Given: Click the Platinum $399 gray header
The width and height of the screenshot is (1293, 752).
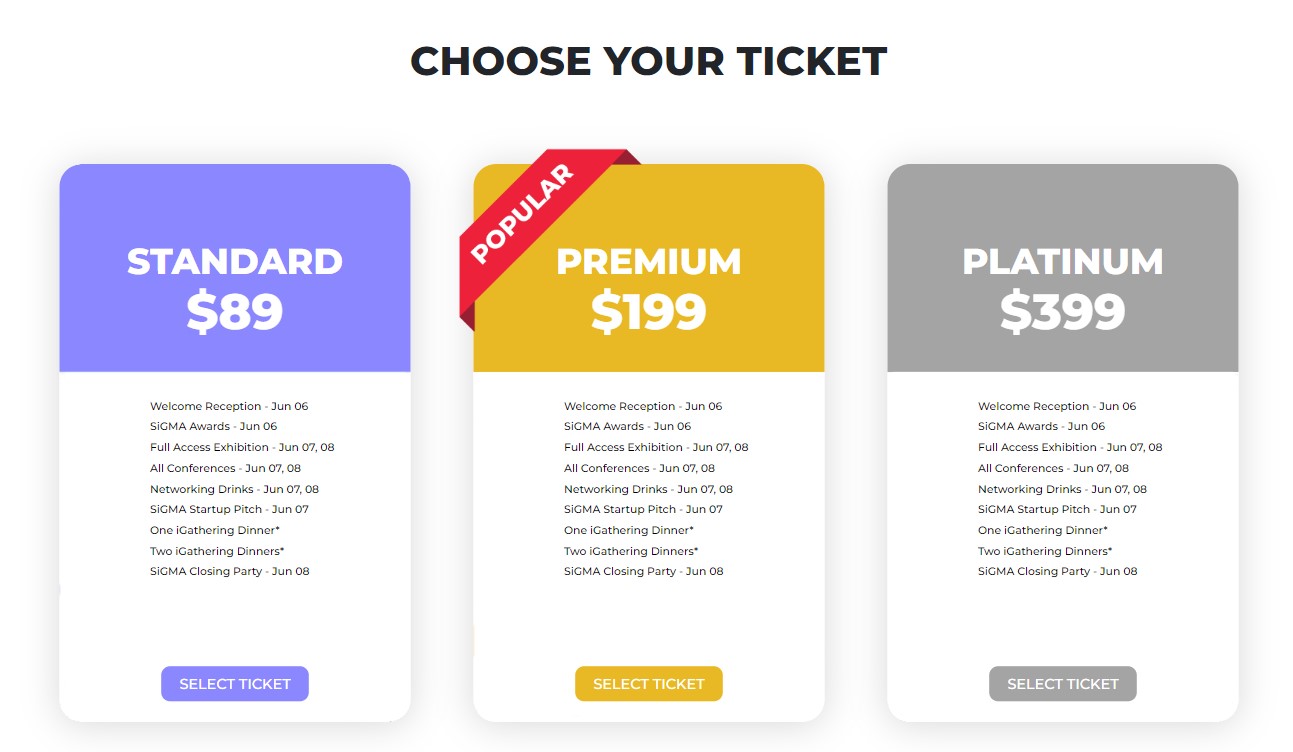Looking at the screenshot, I should [1063, 268].
